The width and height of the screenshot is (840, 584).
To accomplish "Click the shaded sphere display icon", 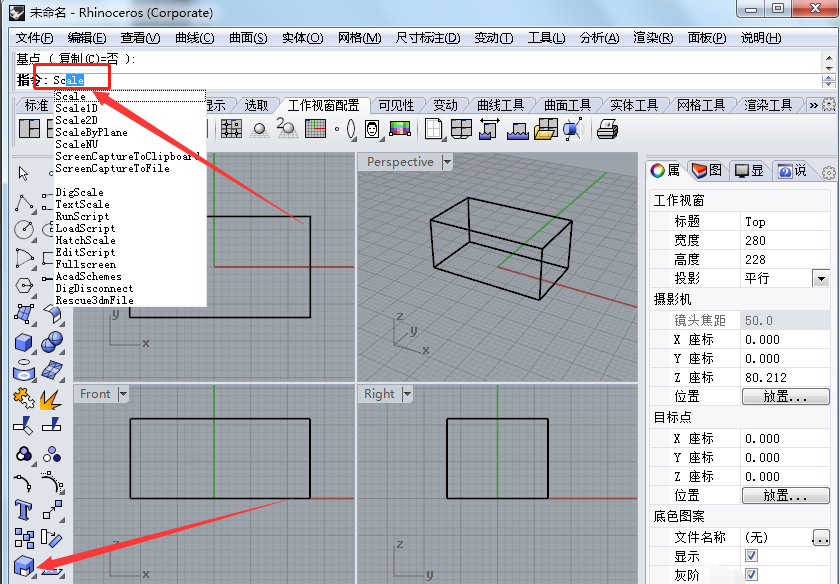I will (x=260, y=129).
